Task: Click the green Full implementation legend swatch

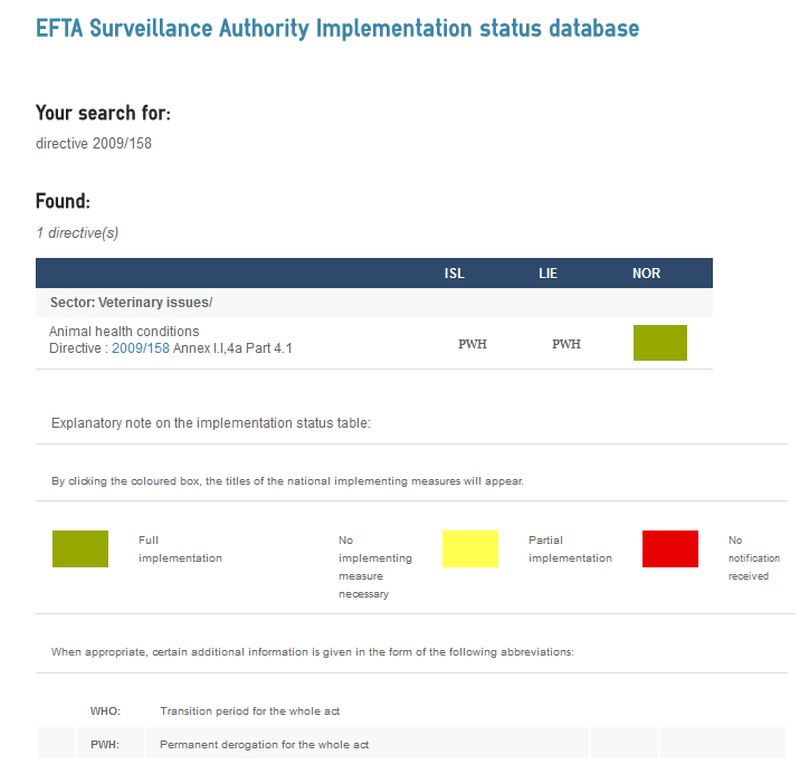Action: (80, 549)
